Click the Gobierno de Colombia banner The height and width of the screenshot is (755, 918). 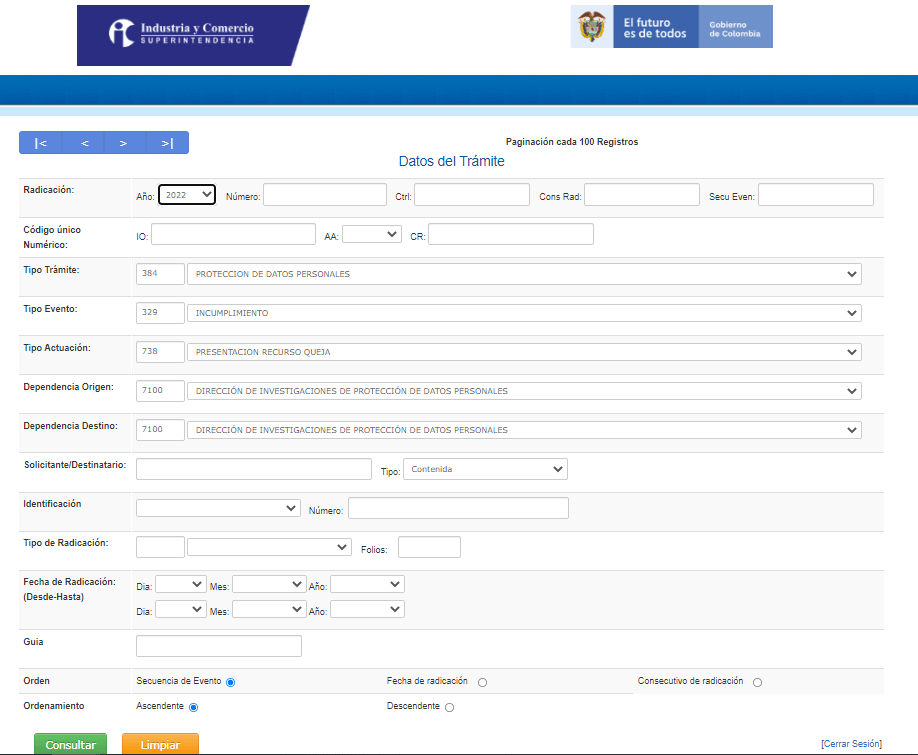tap(671, 27)
